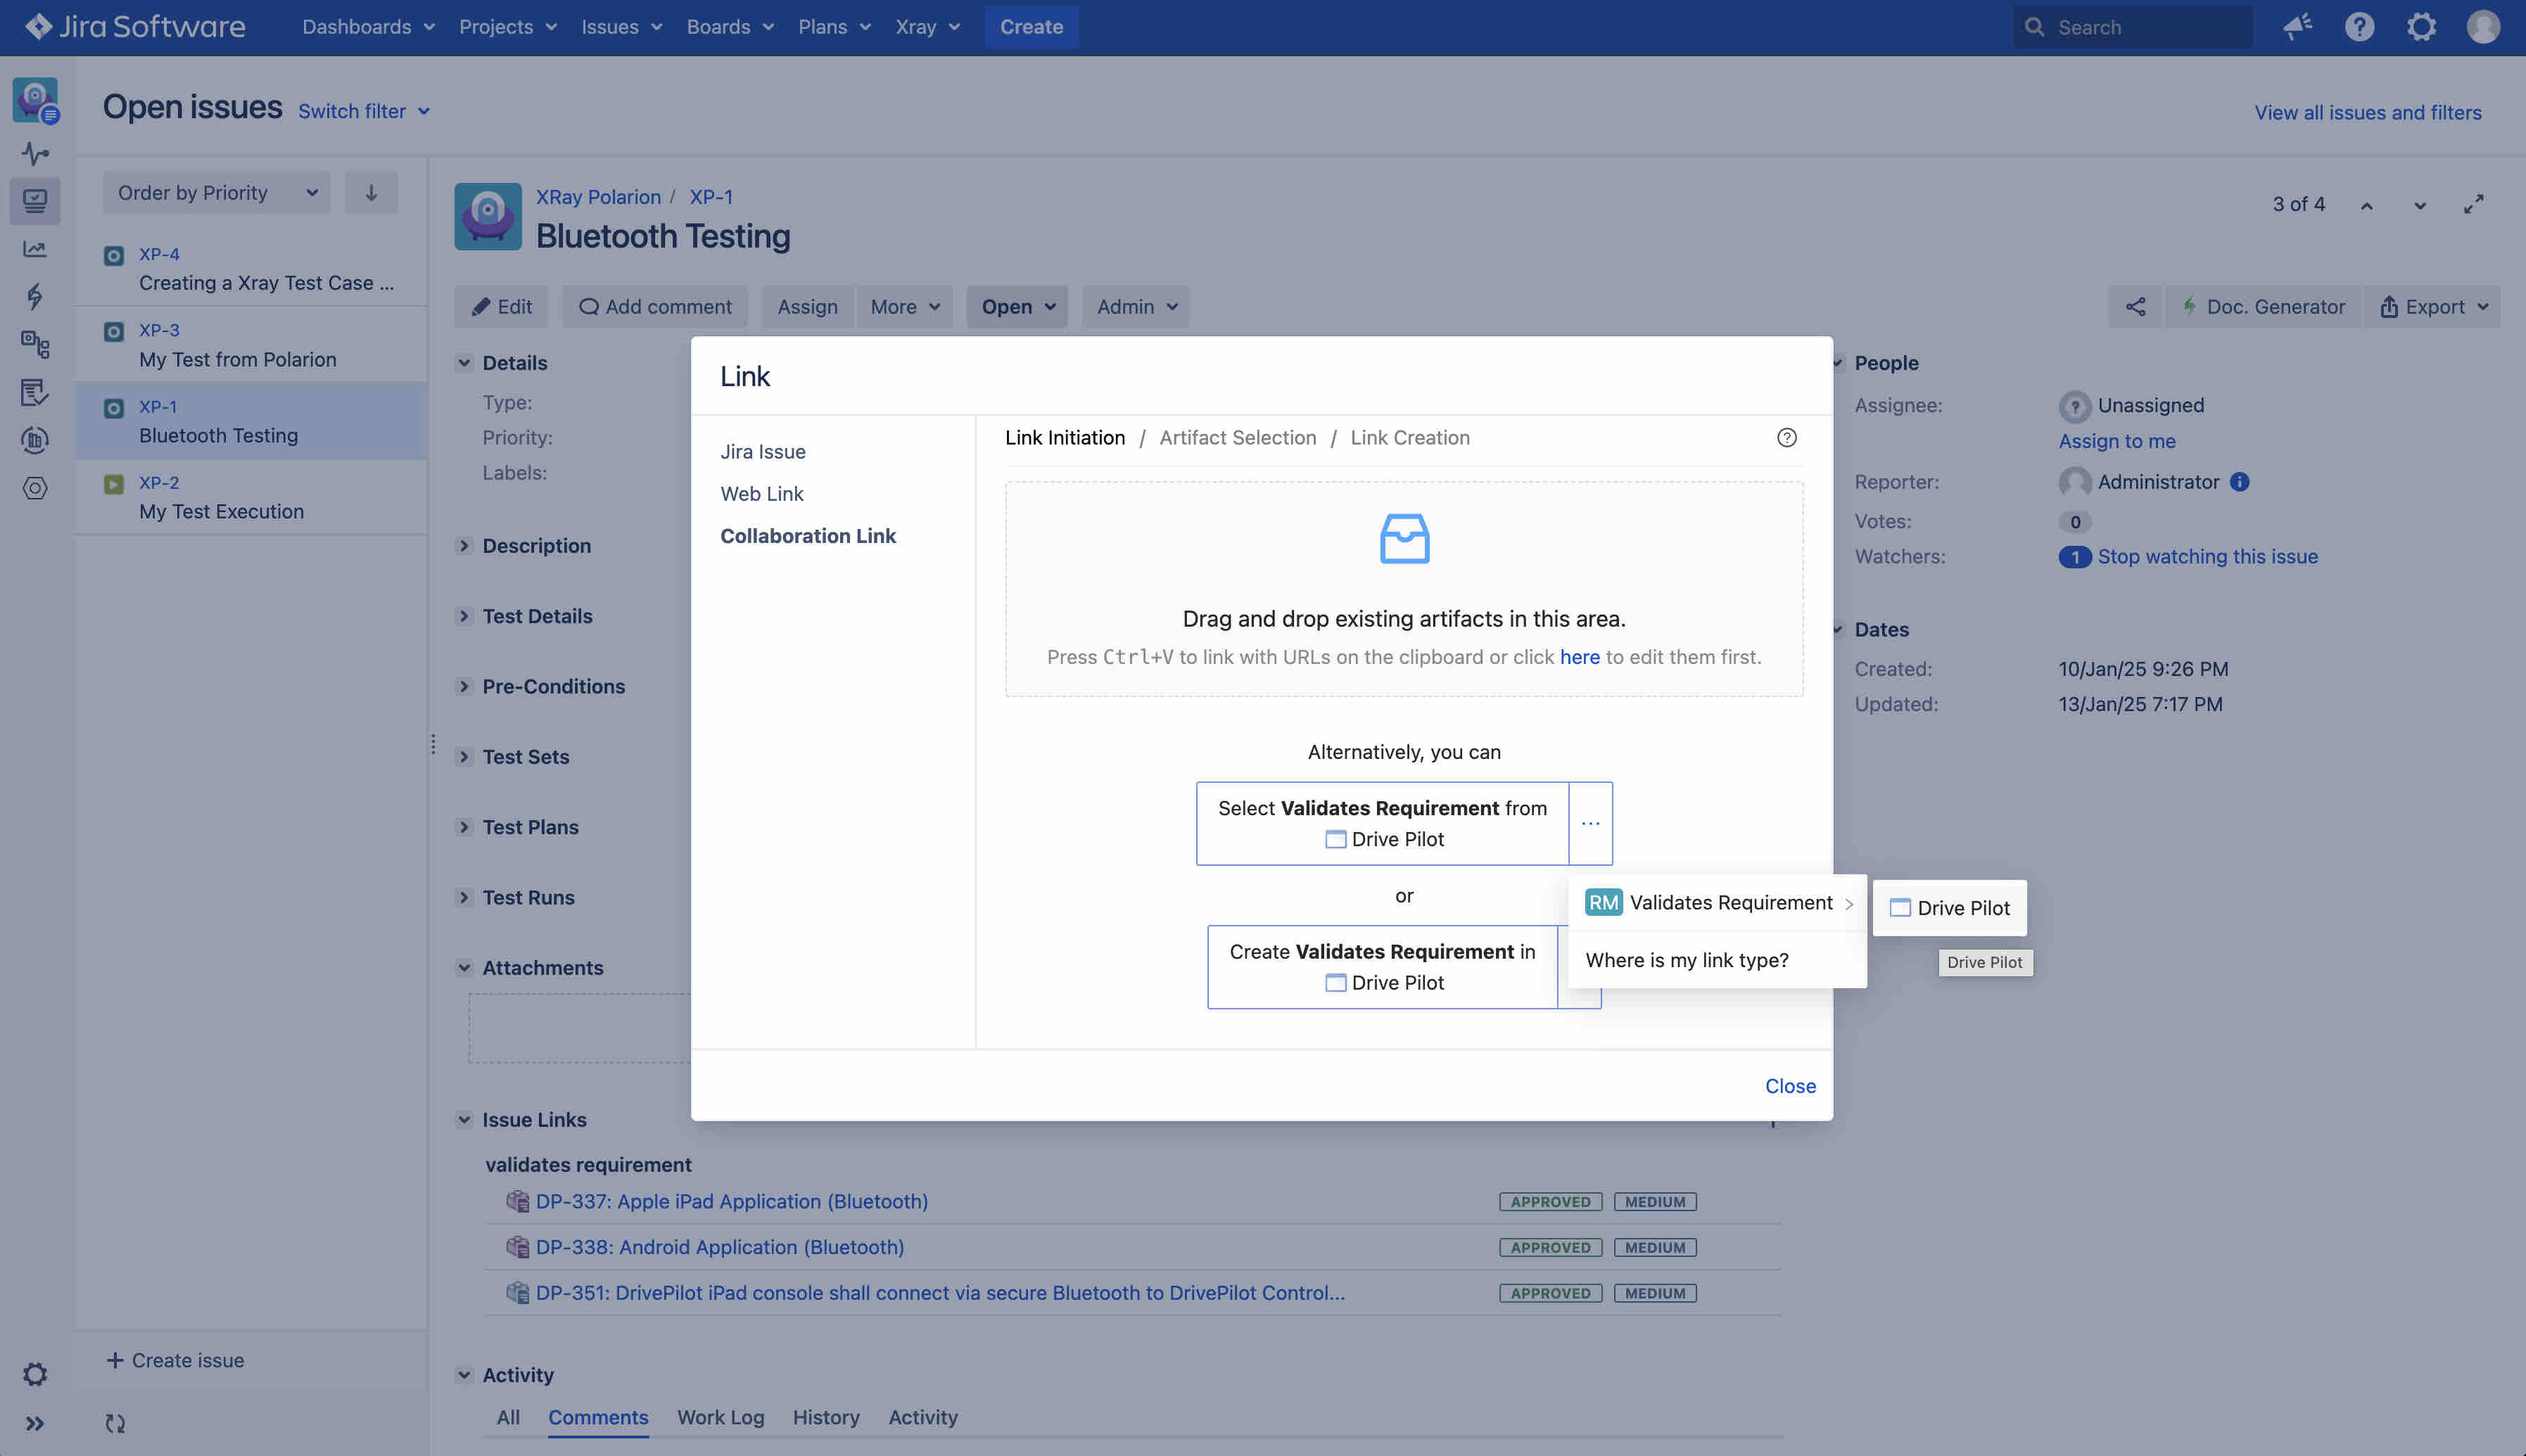Open the Open status dropdown
The image size is (2526, 1456).
click(1017, 307)
